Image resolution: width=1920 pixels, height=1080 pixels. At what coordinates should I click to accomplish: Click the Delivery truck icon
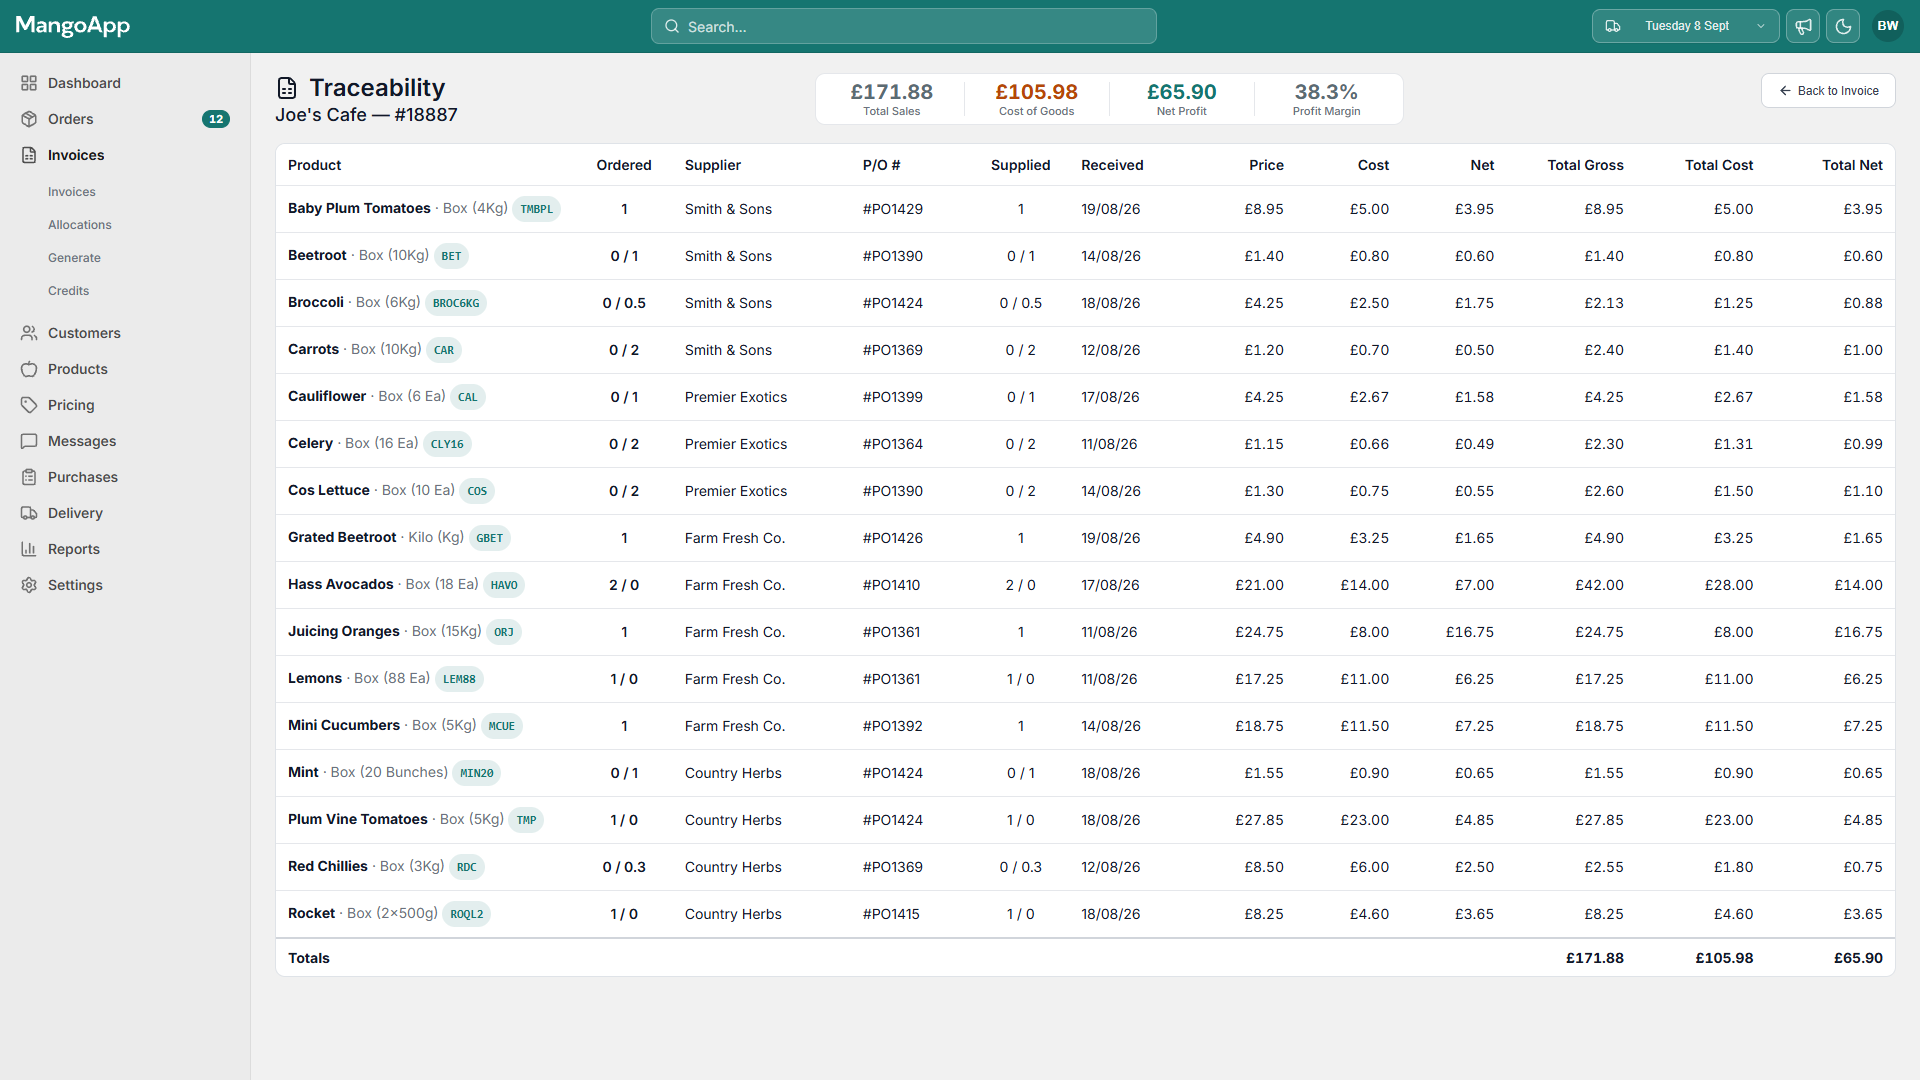click(29, 513)
